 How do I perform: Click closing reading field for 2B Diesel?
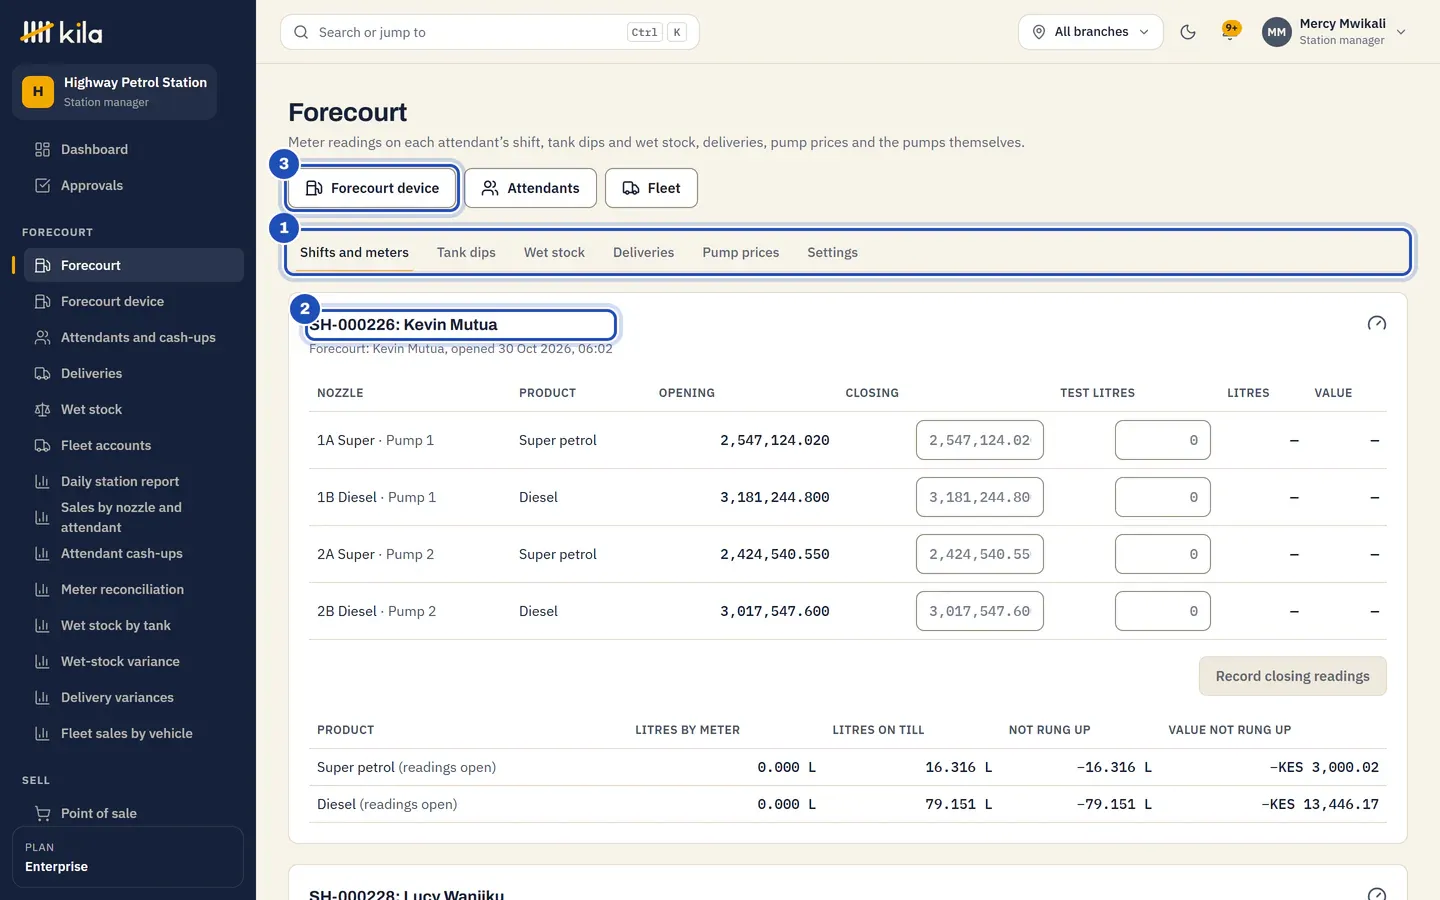click(980, 611)
